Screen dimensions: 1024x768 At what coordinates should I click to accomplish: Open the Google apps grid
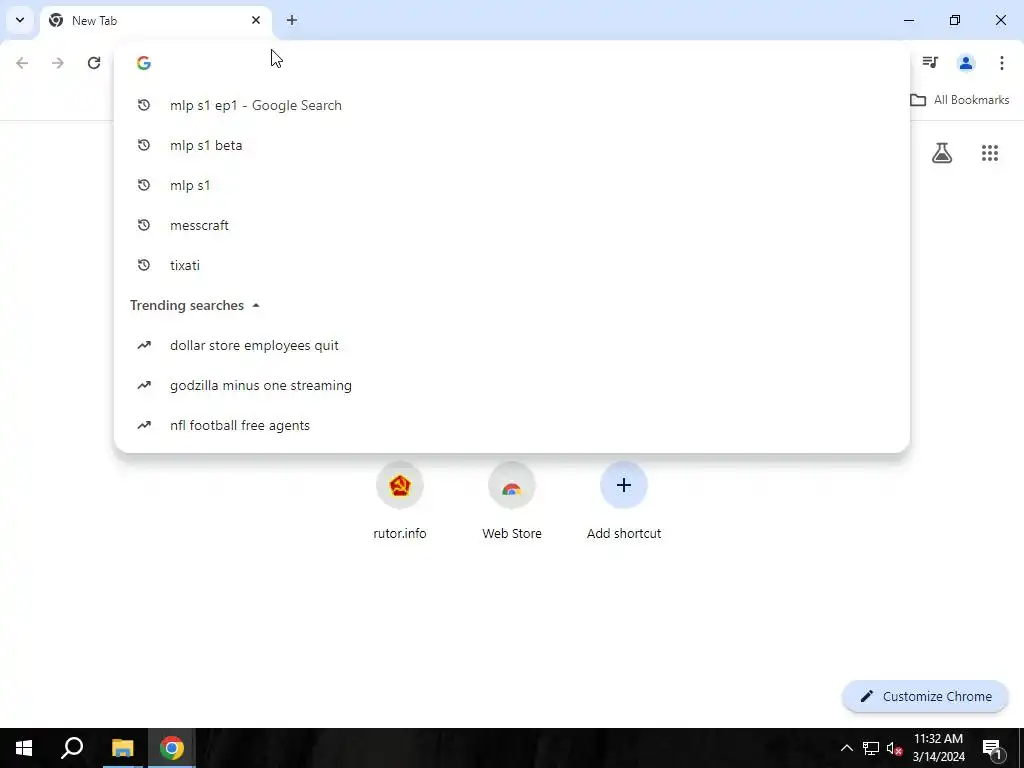click(x=990, y=153)
